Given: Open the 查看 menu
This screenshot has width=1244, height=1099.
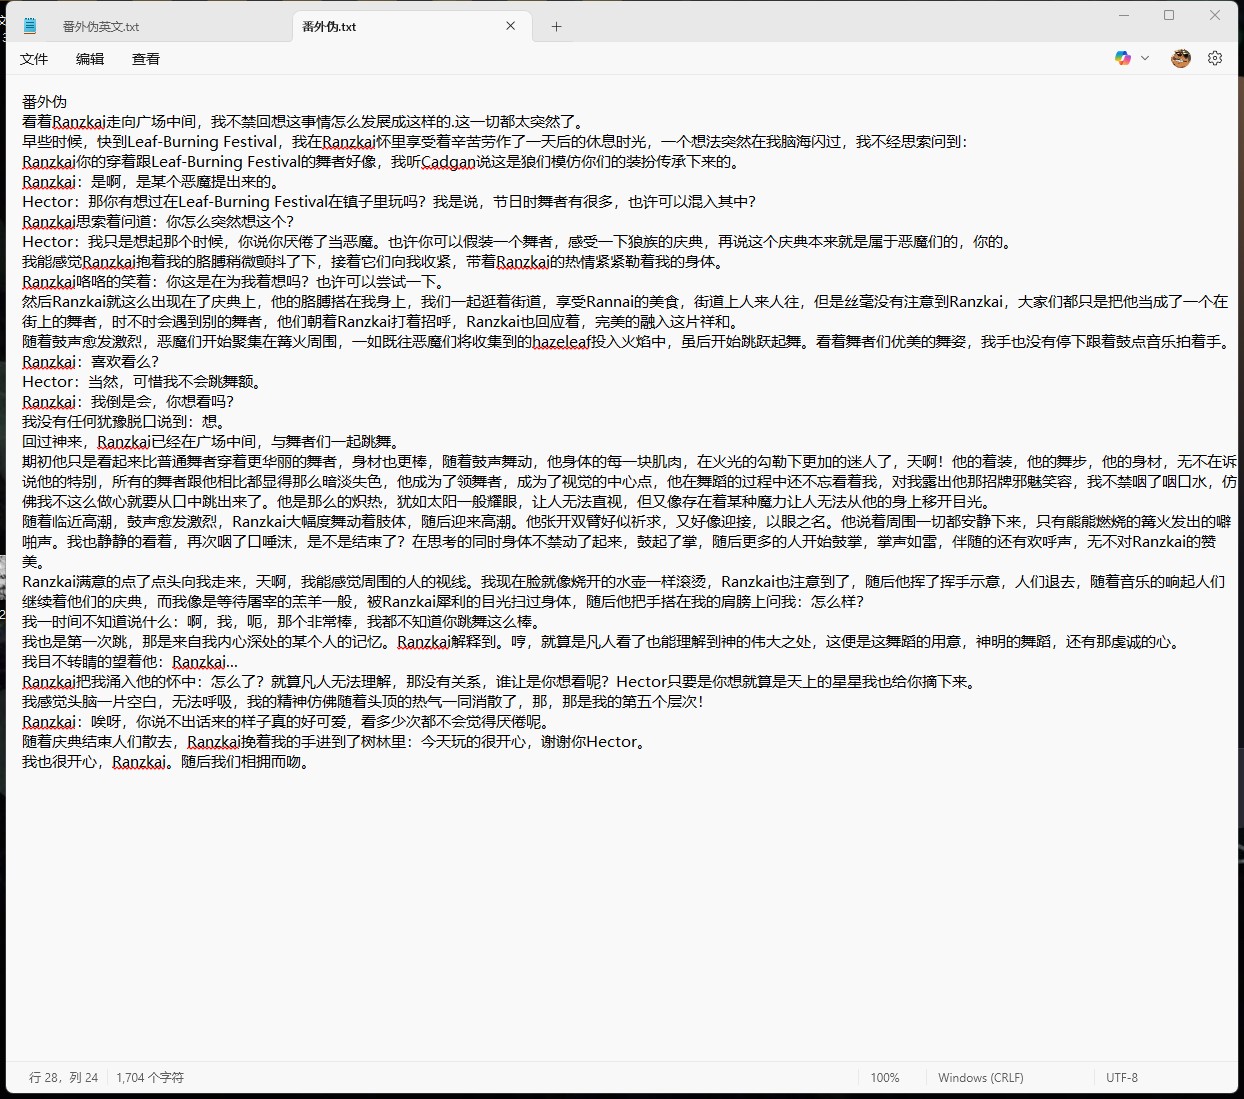Looking at the screenshot, I should point(146,59).
